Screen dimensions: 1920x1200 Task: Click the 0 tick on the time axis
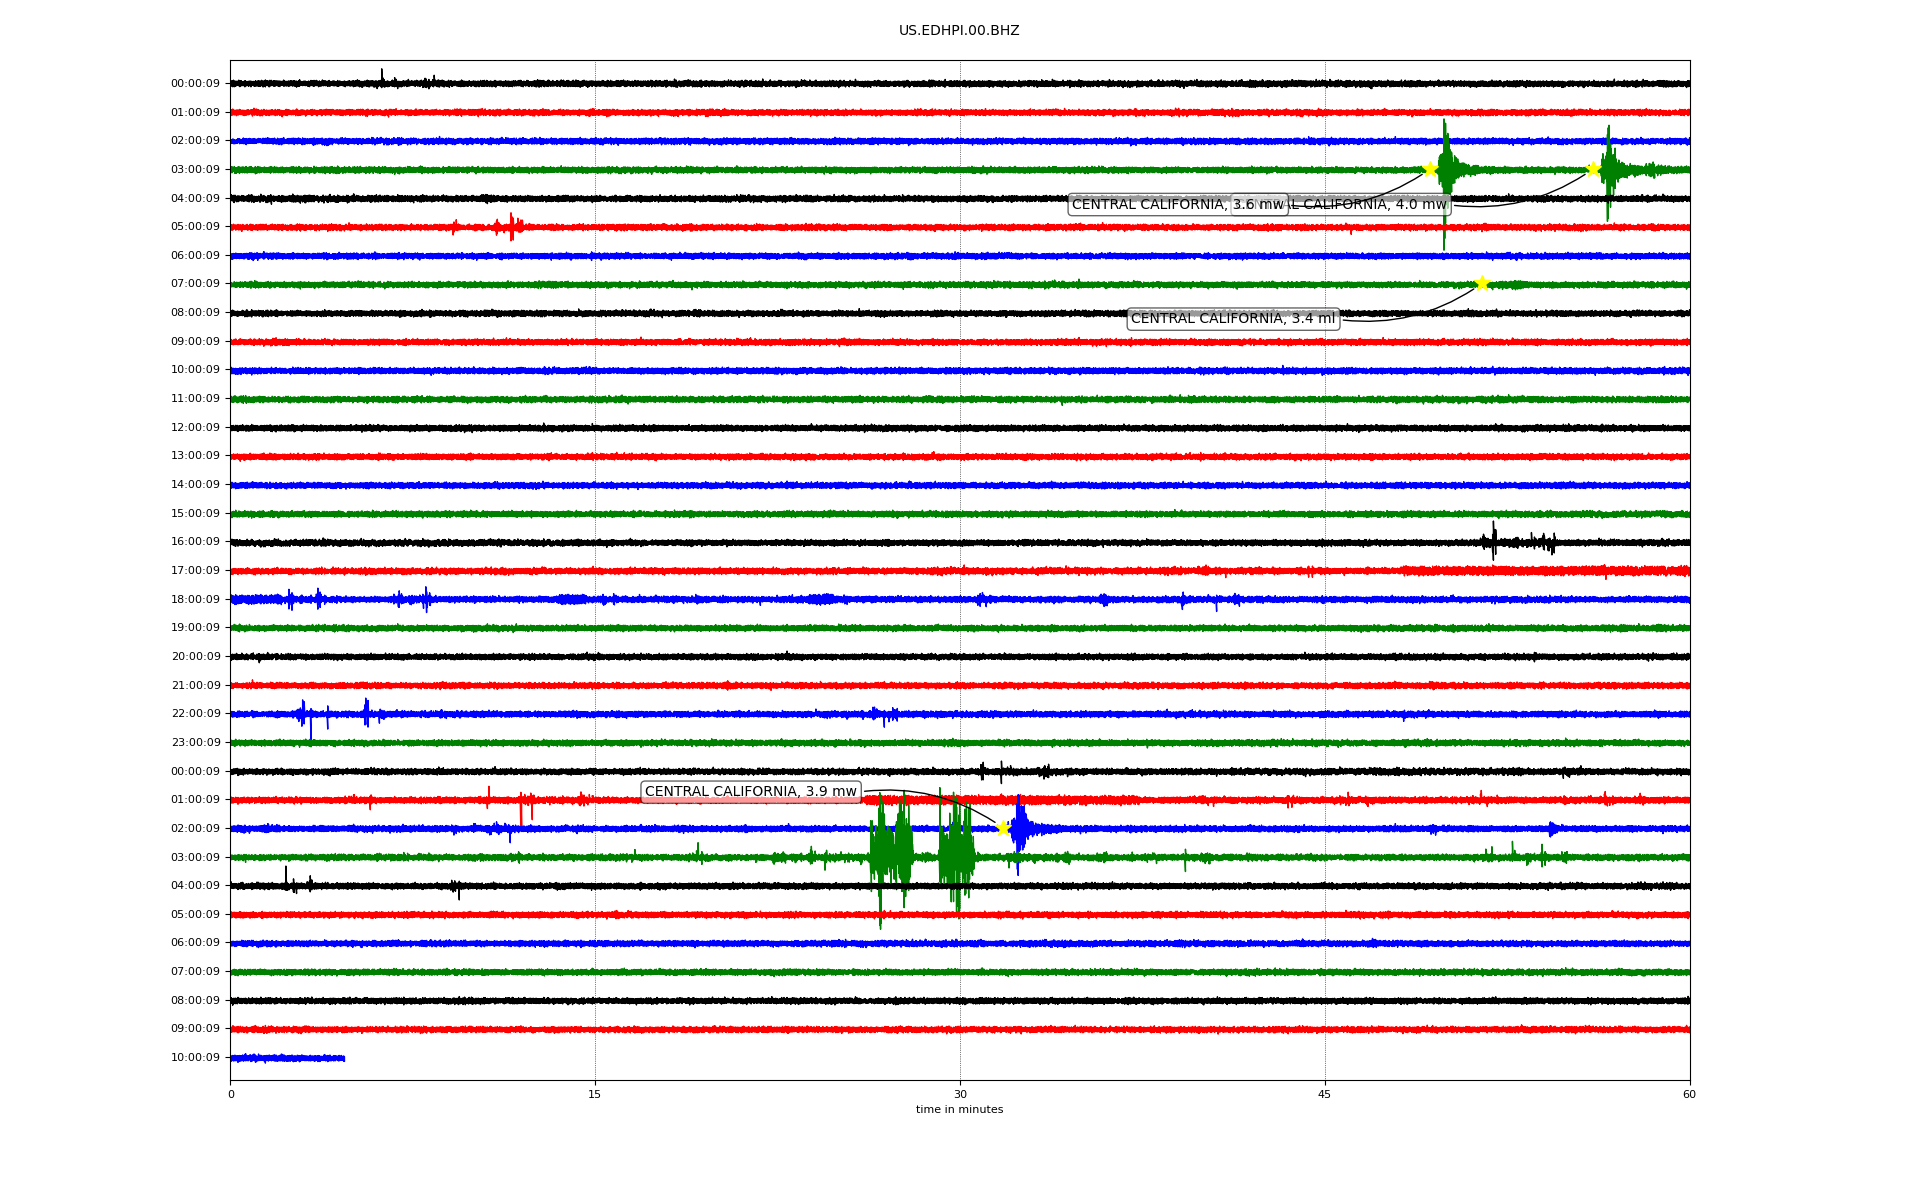click(231, 1094)
